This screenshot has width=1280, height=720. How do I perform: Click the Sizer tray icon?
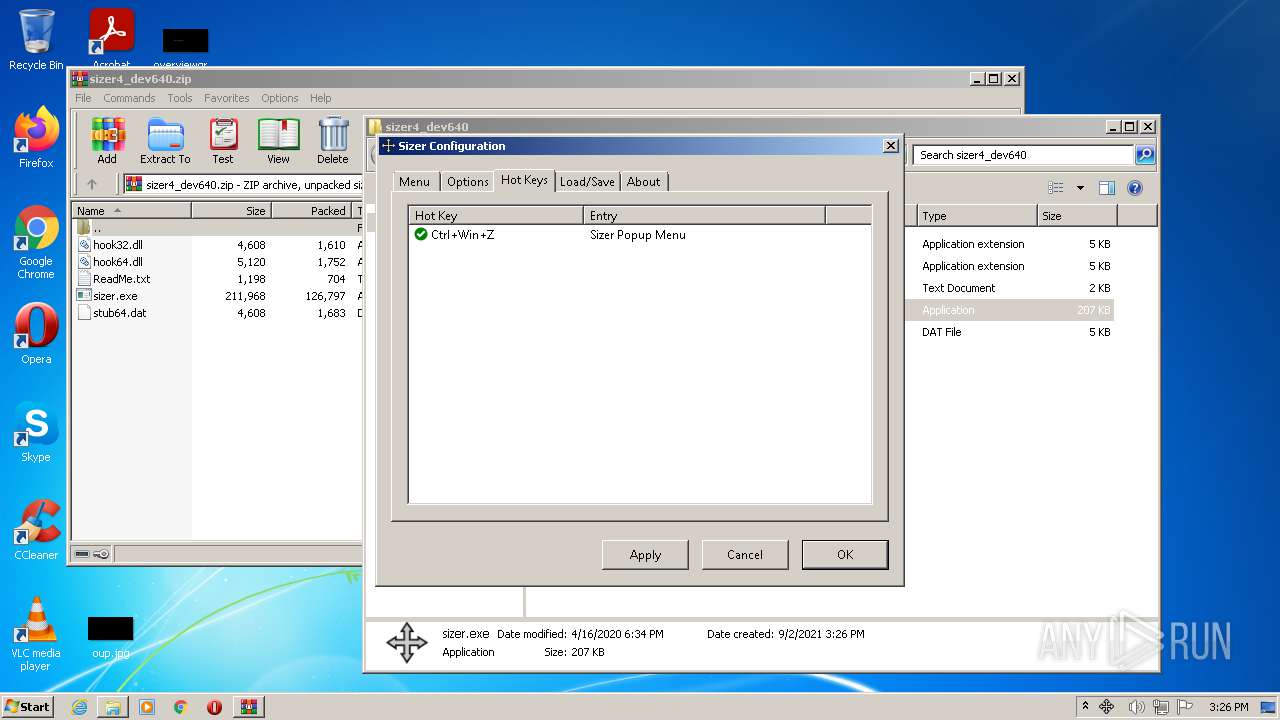tap(1107, 707)
